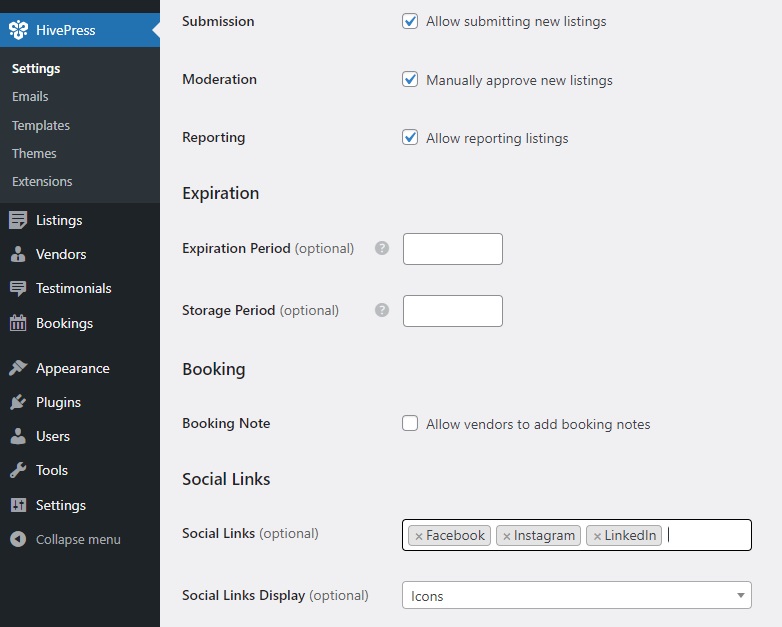Click the Bookings calendar icon
Viewport: 782px width, 627px height.
point(18,323)
